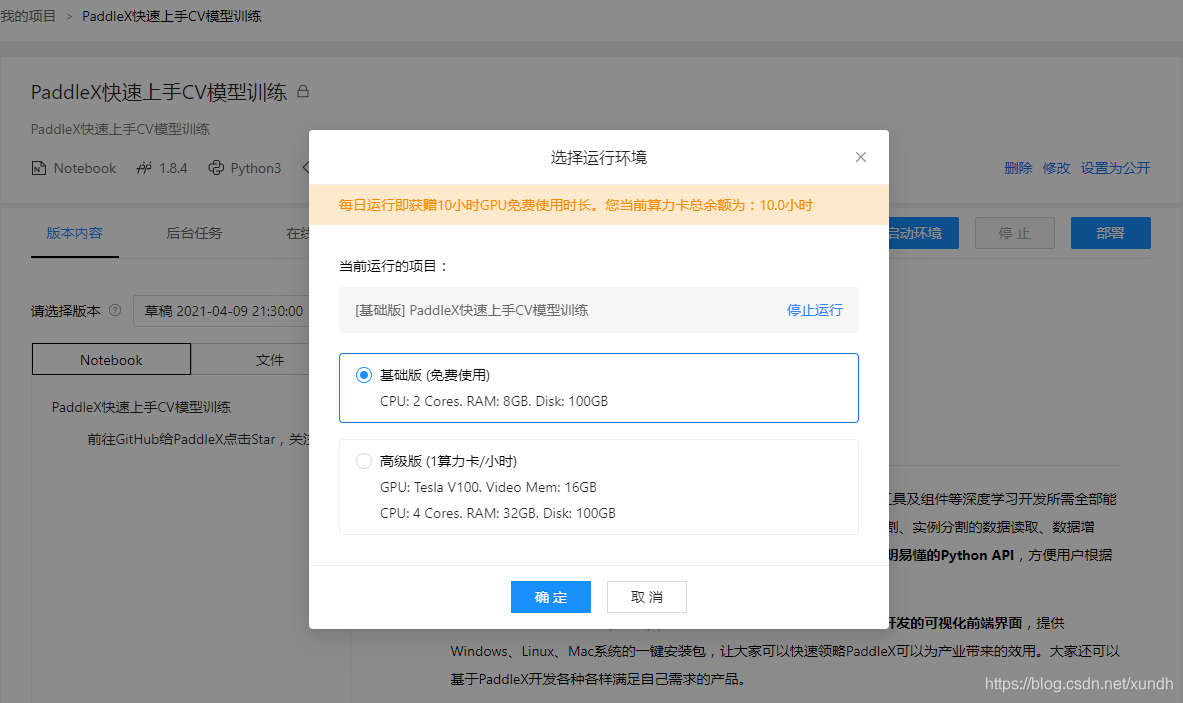The height and width of the screenshot is (703, 1183).
Task: Close the environment selection dialog
Action: coord(861,157)
